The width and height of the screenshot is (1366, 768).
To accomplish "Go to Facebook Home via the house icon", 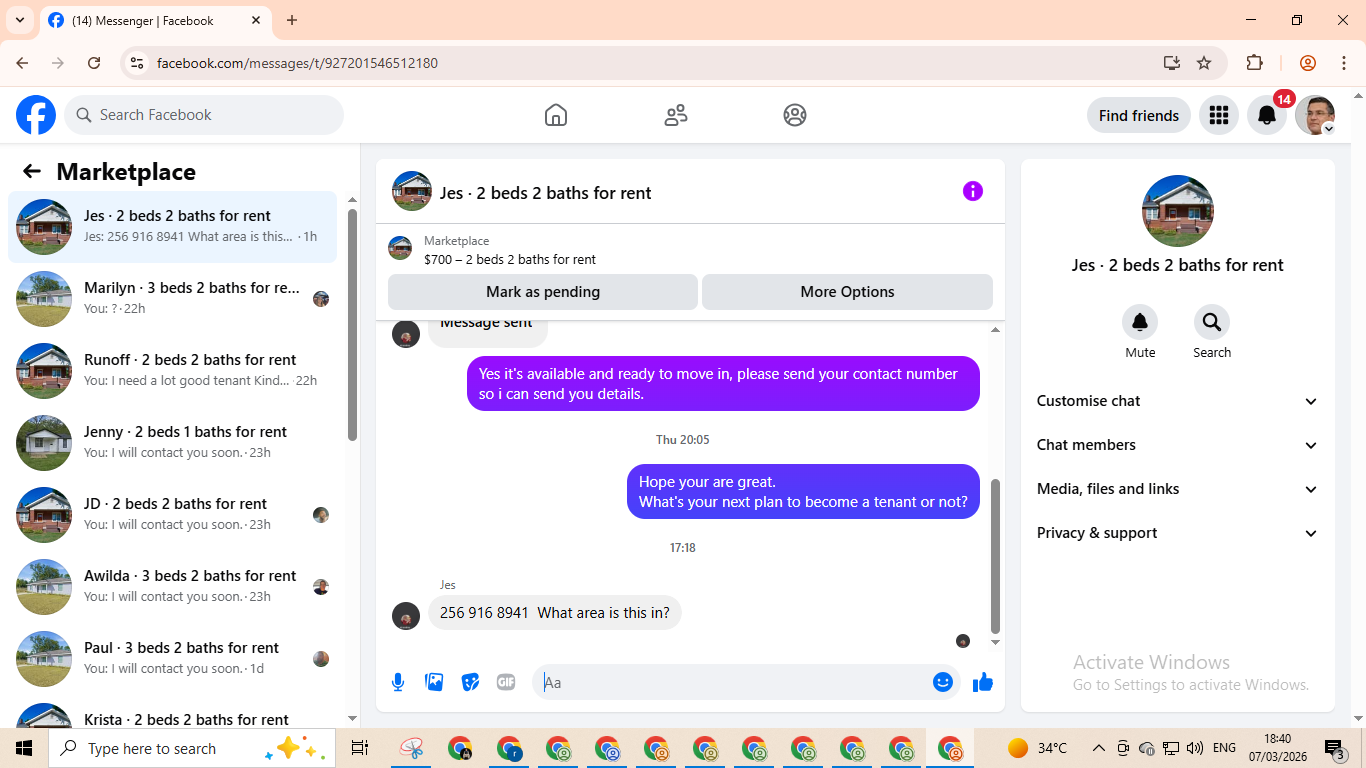I will click(x=556, y=115).
